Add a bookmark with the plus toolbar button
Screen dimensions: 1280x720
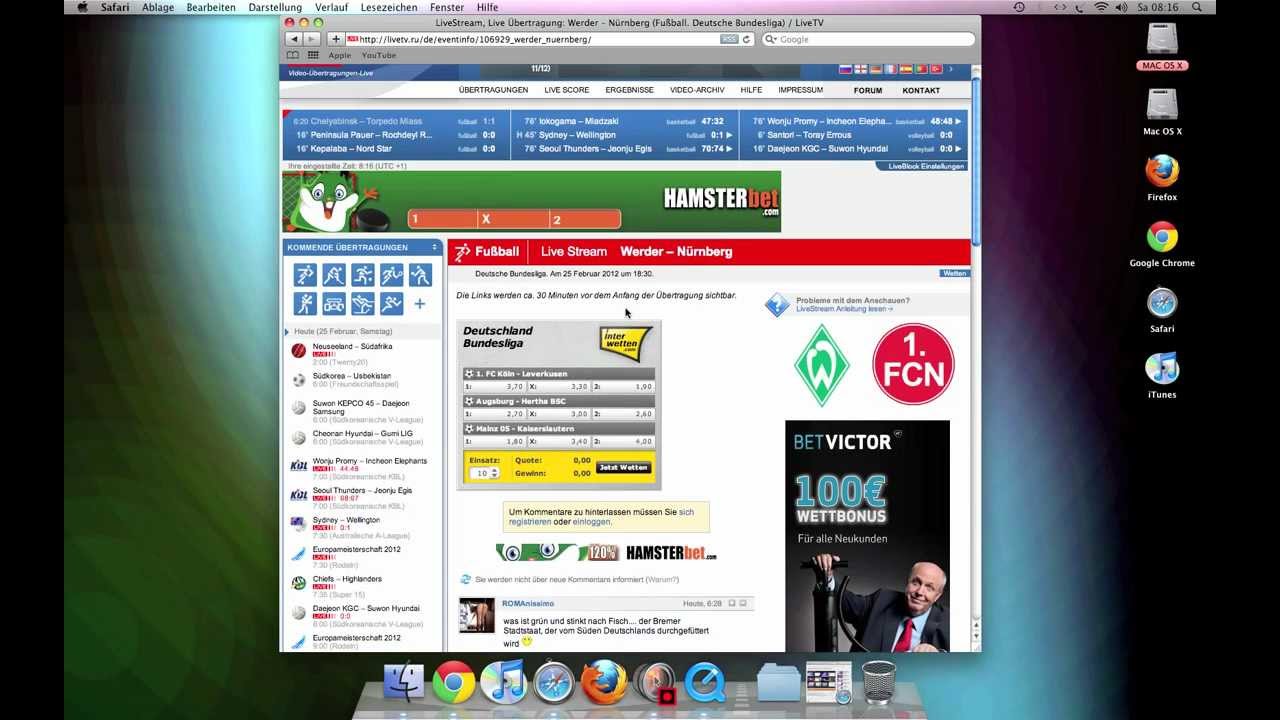(335, 39)
